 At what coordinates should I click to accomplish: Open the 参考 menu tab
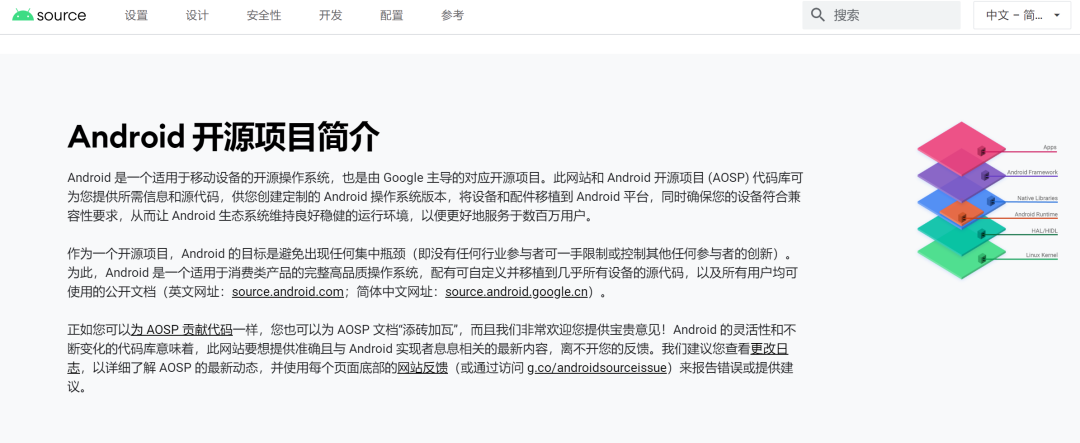point(453,15)
